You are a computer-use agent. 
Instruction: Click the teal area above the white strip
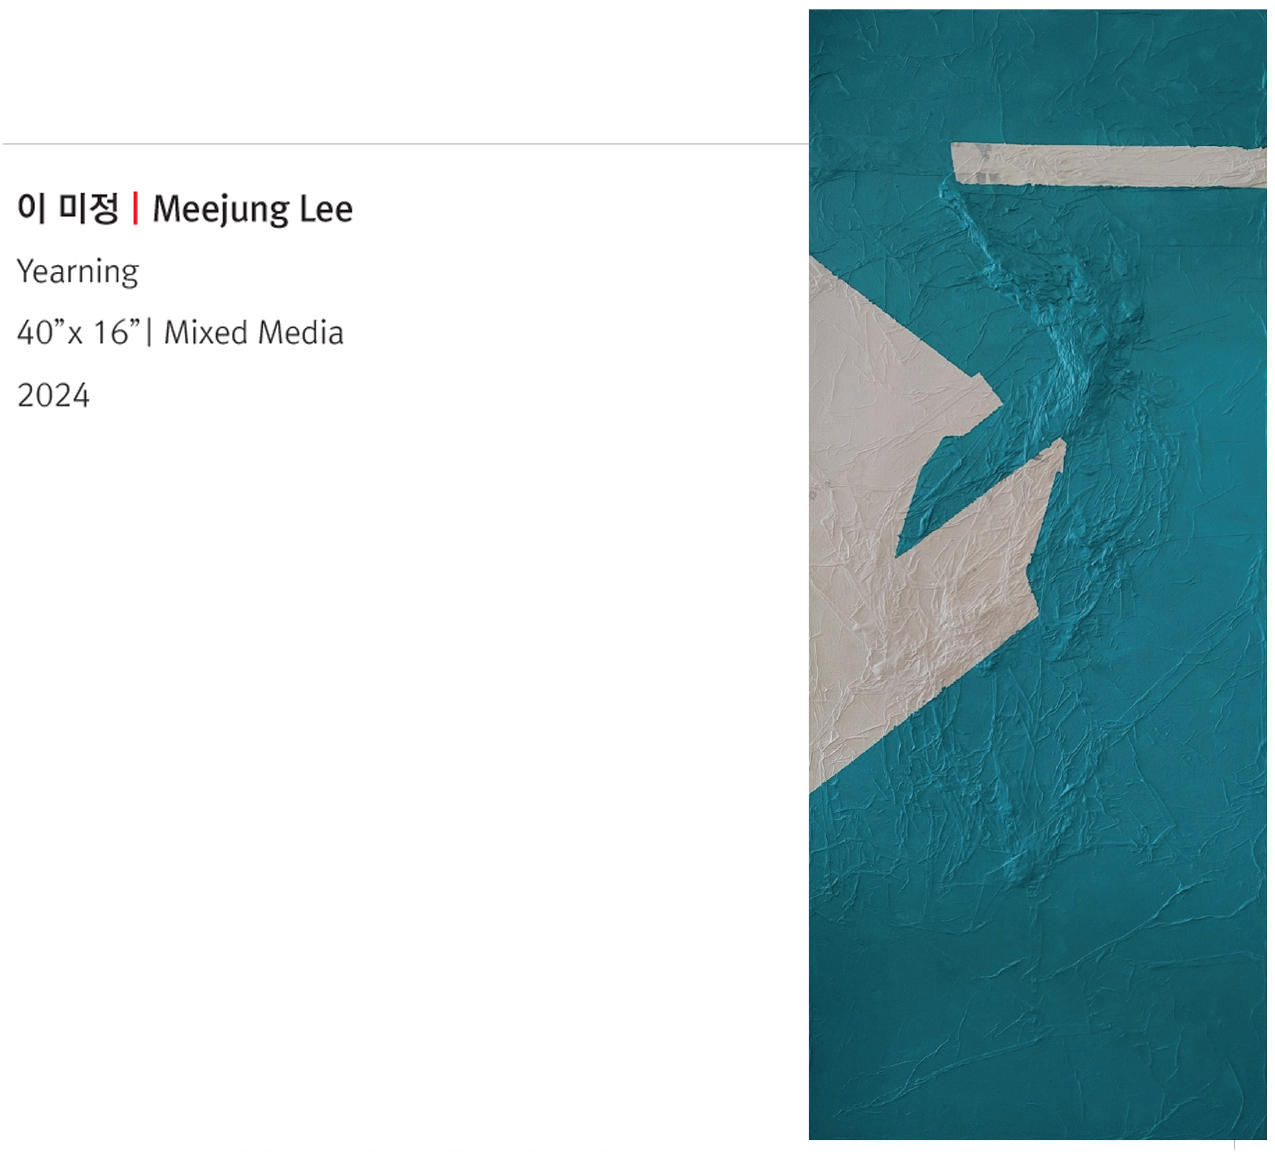pos(1037,75)
